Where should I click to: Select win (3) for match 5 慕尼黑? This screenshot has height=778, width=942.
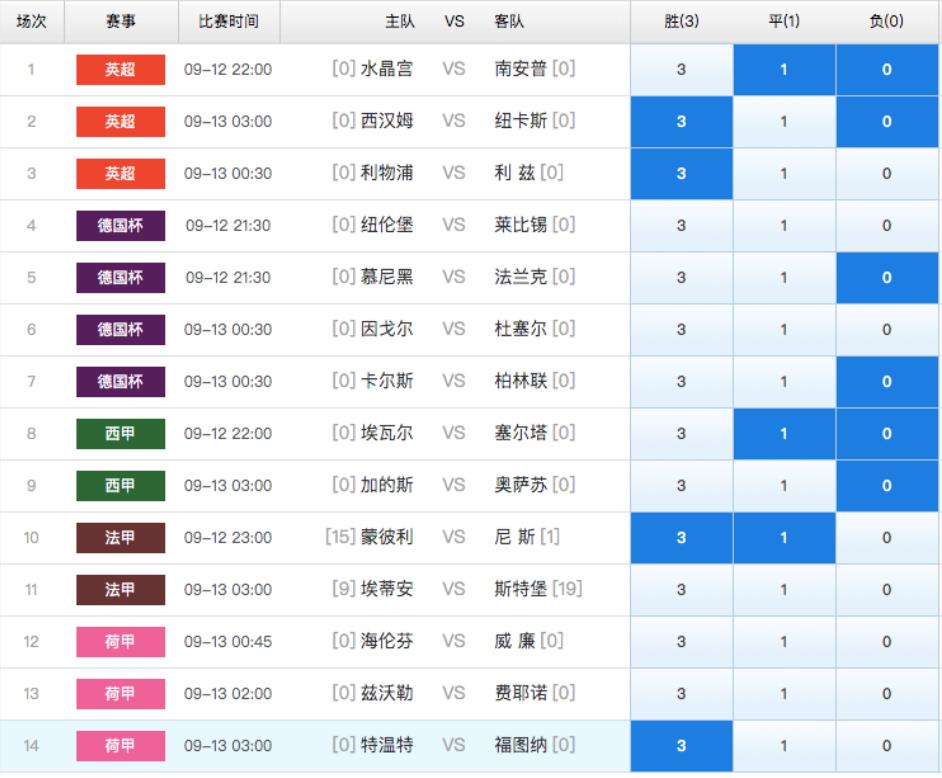681,278
